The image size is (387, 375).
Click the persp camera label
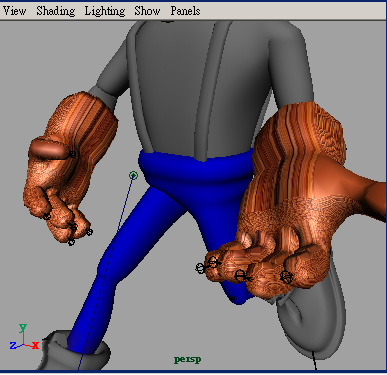187,360
